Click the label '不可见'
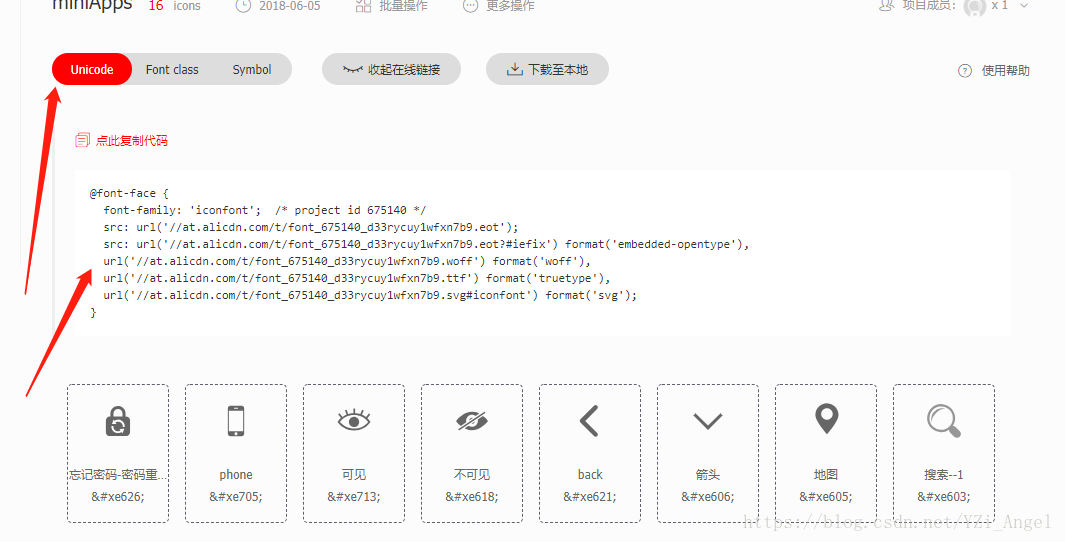The width and height of the screenshot is (1065, 542). click(x=472, y=475)
